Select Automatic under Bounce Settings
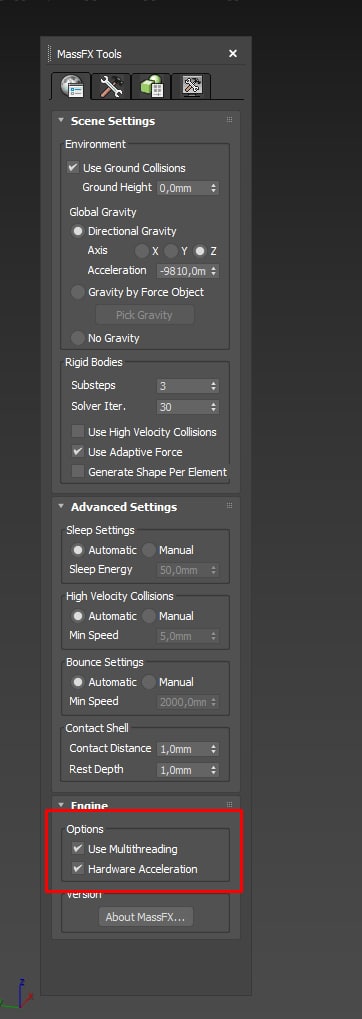This screenshot has width=362, height=1019. pyautogui.click(x=78, y=682)
